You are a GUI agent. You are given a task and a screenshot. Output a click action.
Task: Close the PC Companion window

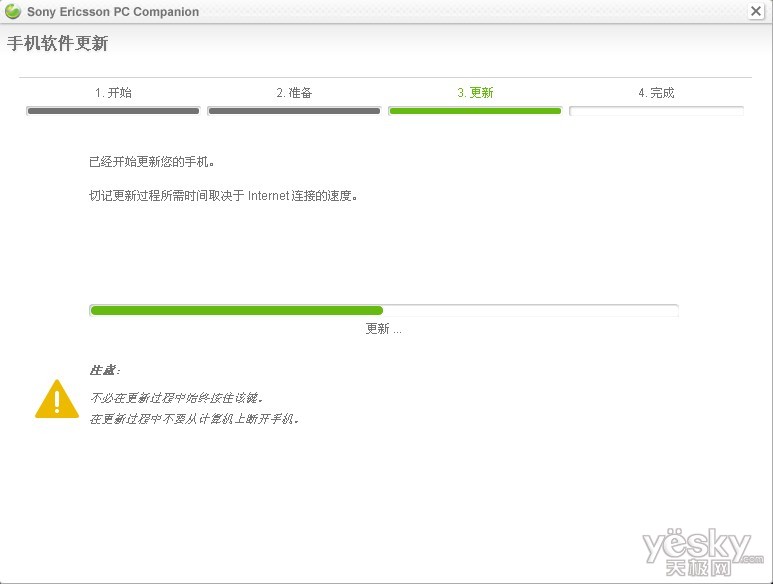[755, 11]
